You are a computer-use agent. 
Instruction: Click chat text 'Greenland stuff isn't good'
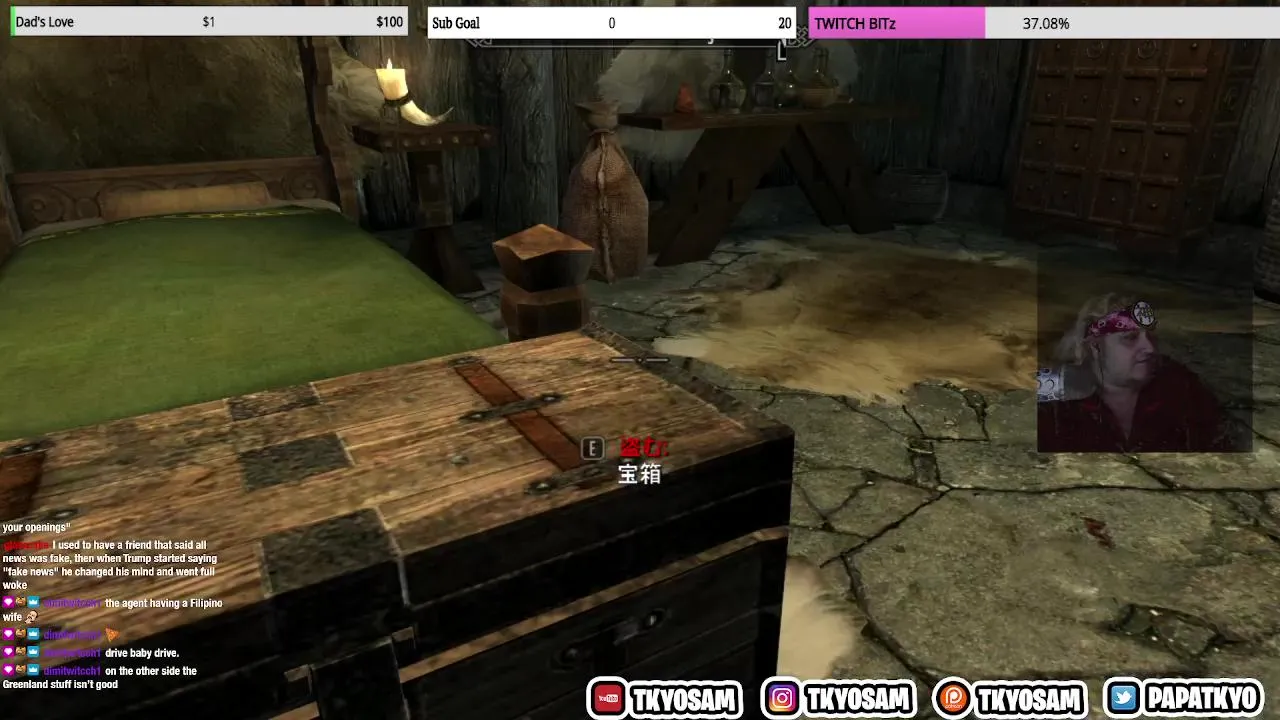(x=60, y=684)
